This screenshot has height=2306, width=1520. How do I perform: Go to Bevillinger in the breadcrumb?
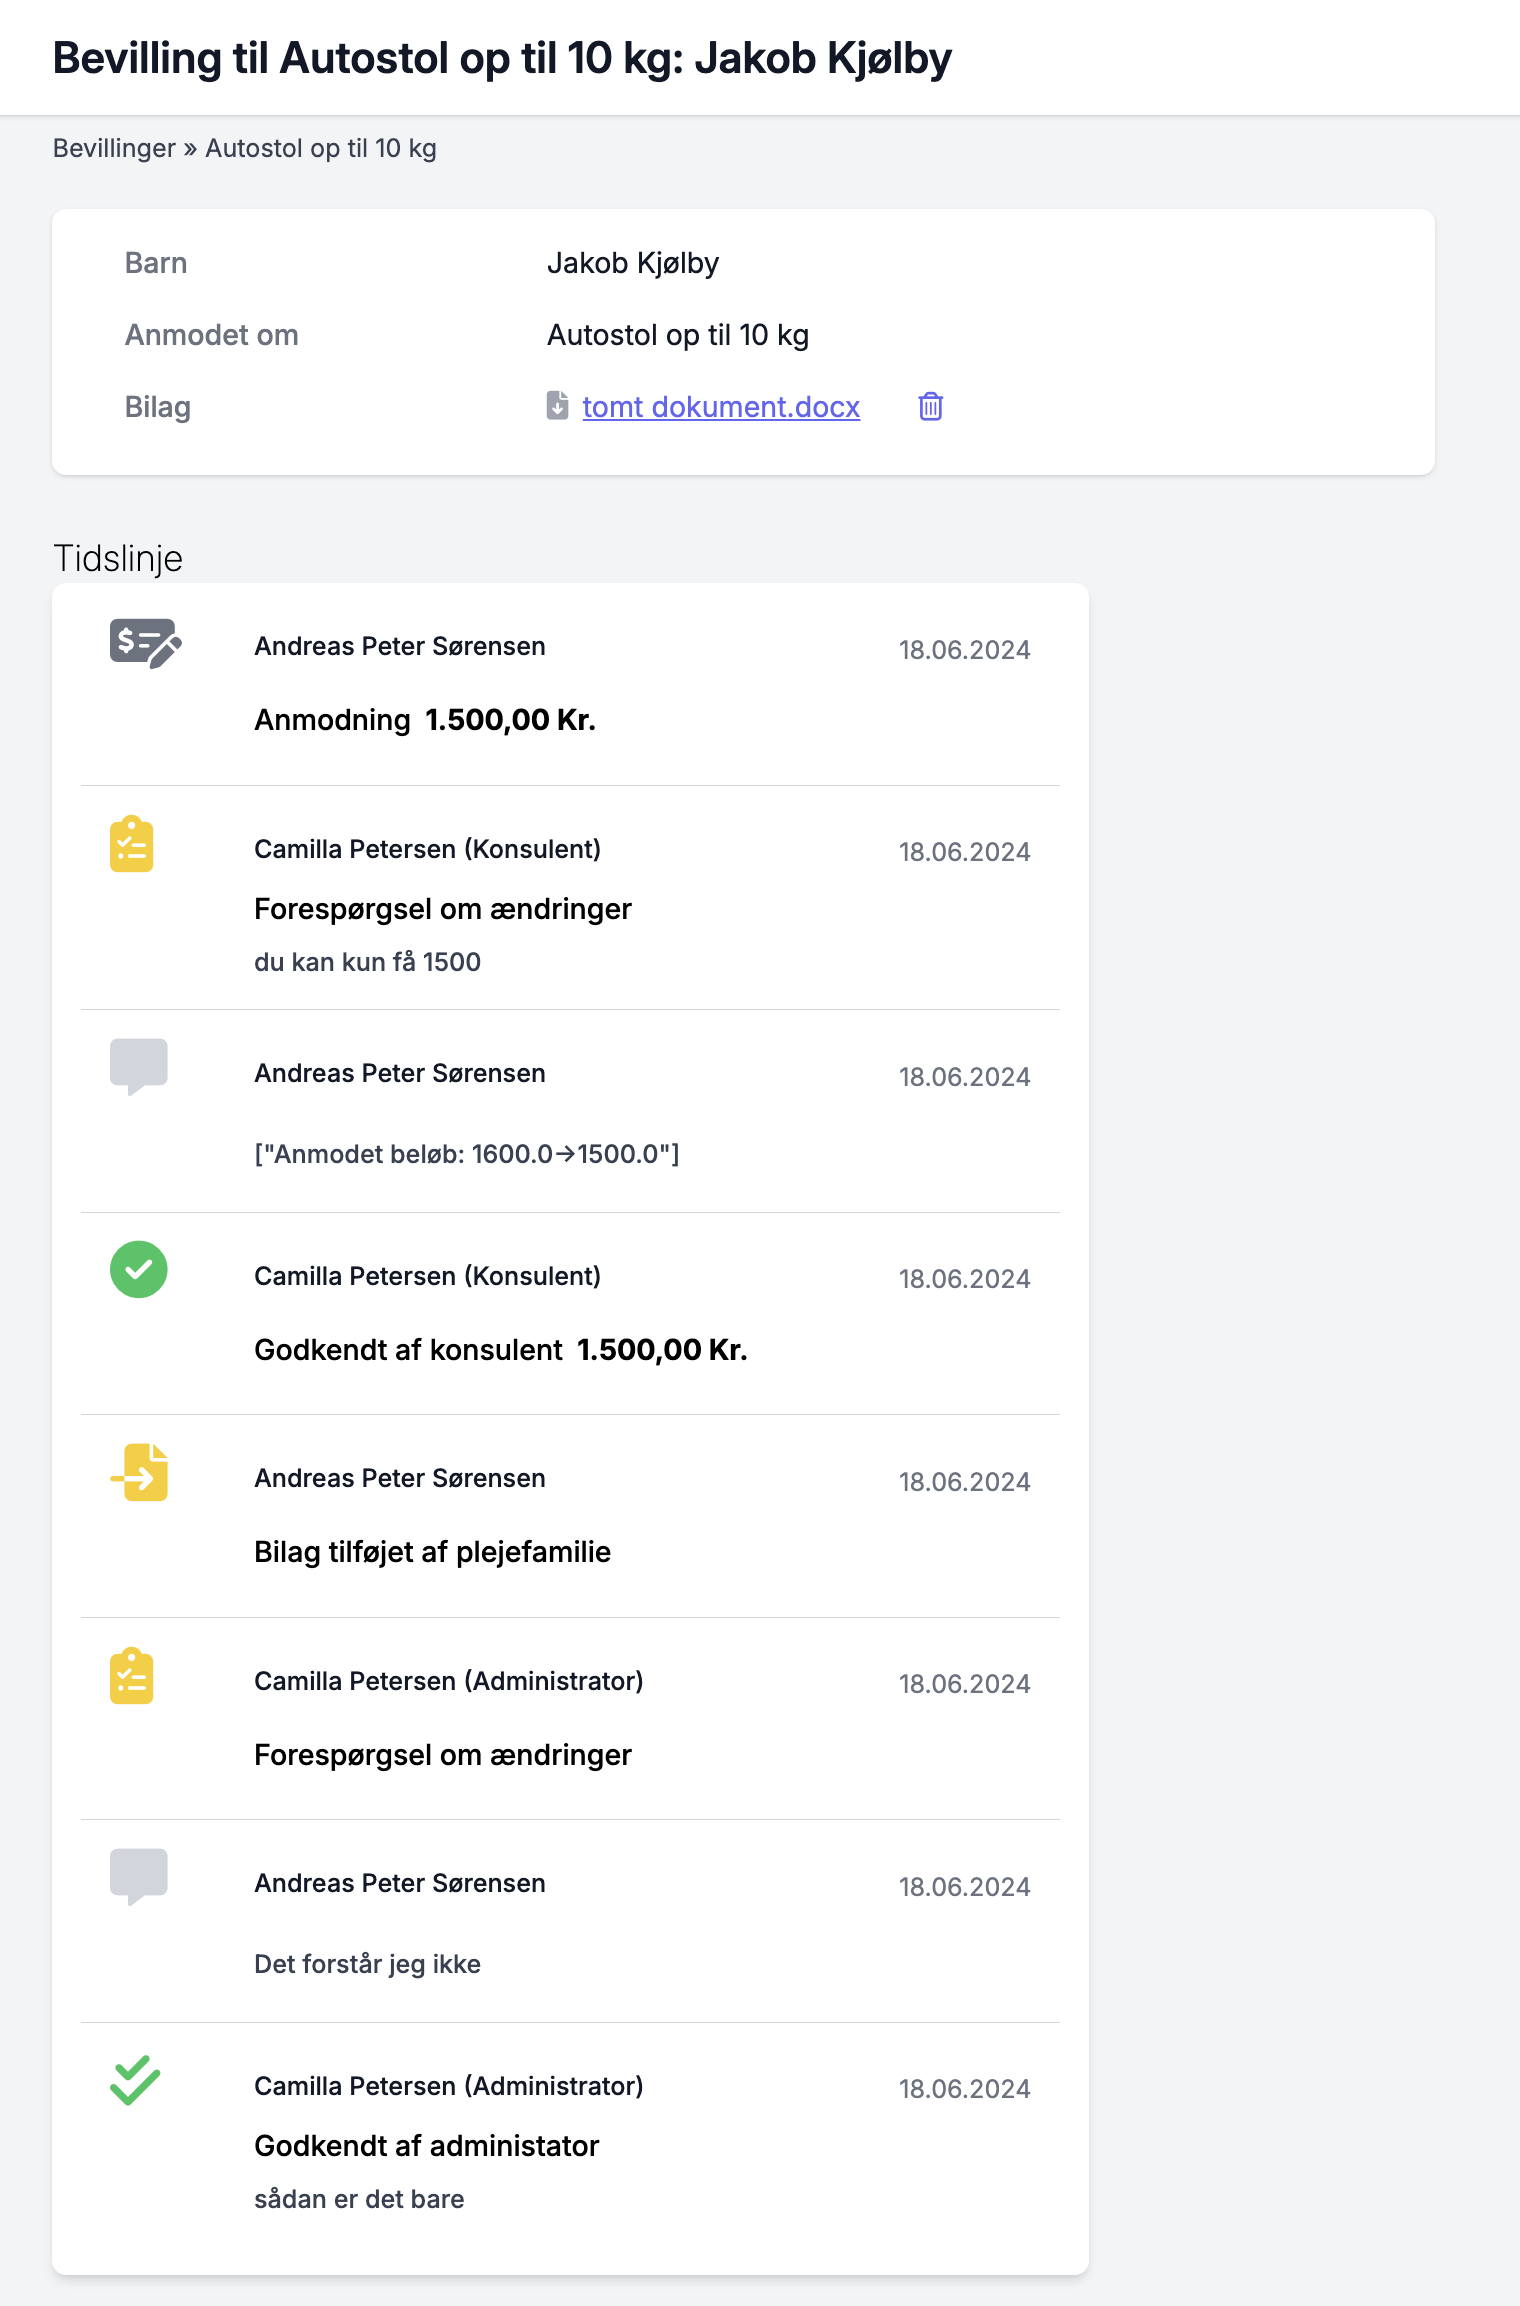pos(114,148)
